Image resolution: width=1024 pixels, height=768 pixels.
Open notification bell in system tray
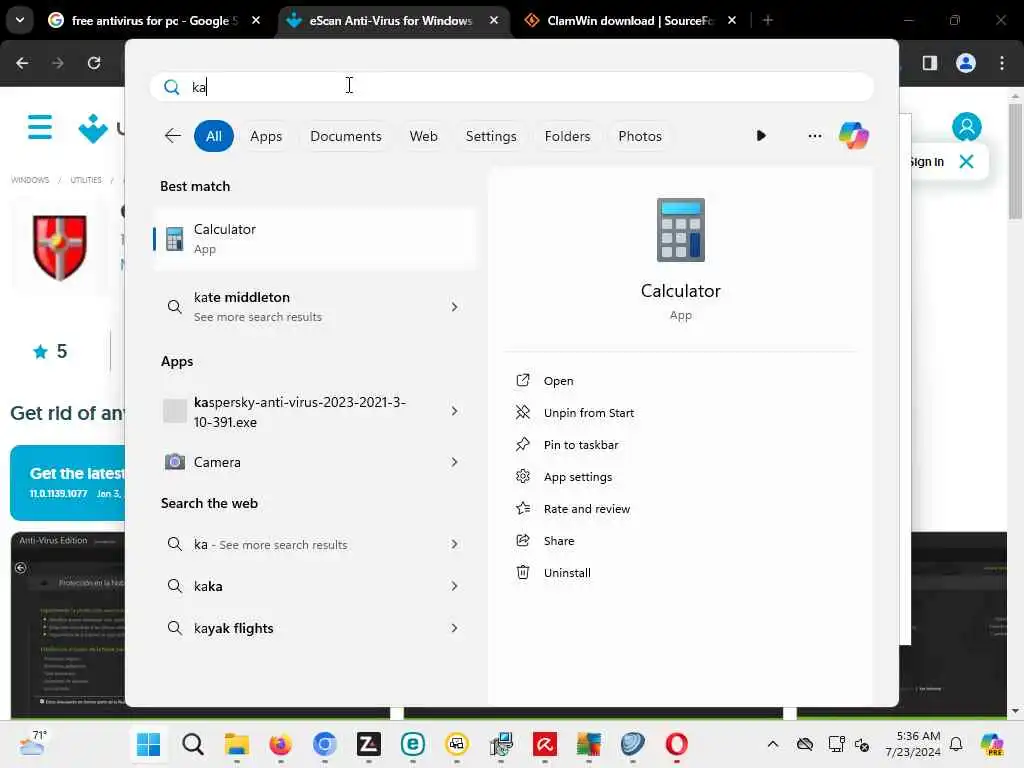click(x=956, y=744)
